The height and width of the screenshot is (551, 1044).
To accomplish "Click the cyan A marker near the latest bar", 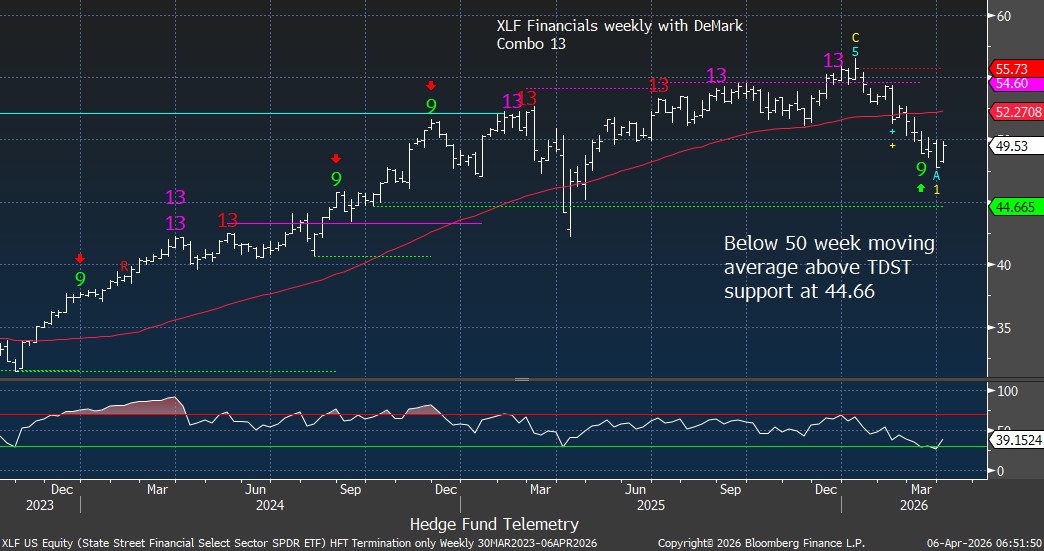I will pos(936,175).
